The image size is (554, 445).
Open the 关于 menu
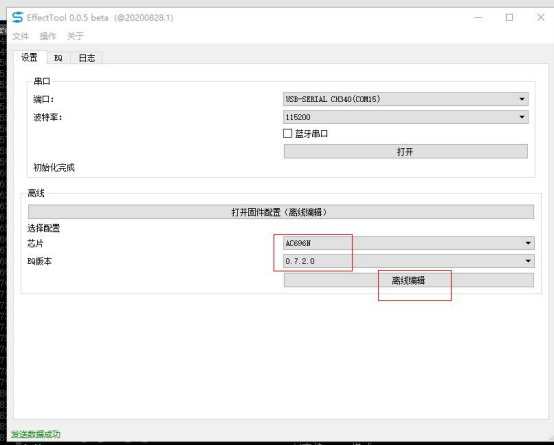[76, 36]
